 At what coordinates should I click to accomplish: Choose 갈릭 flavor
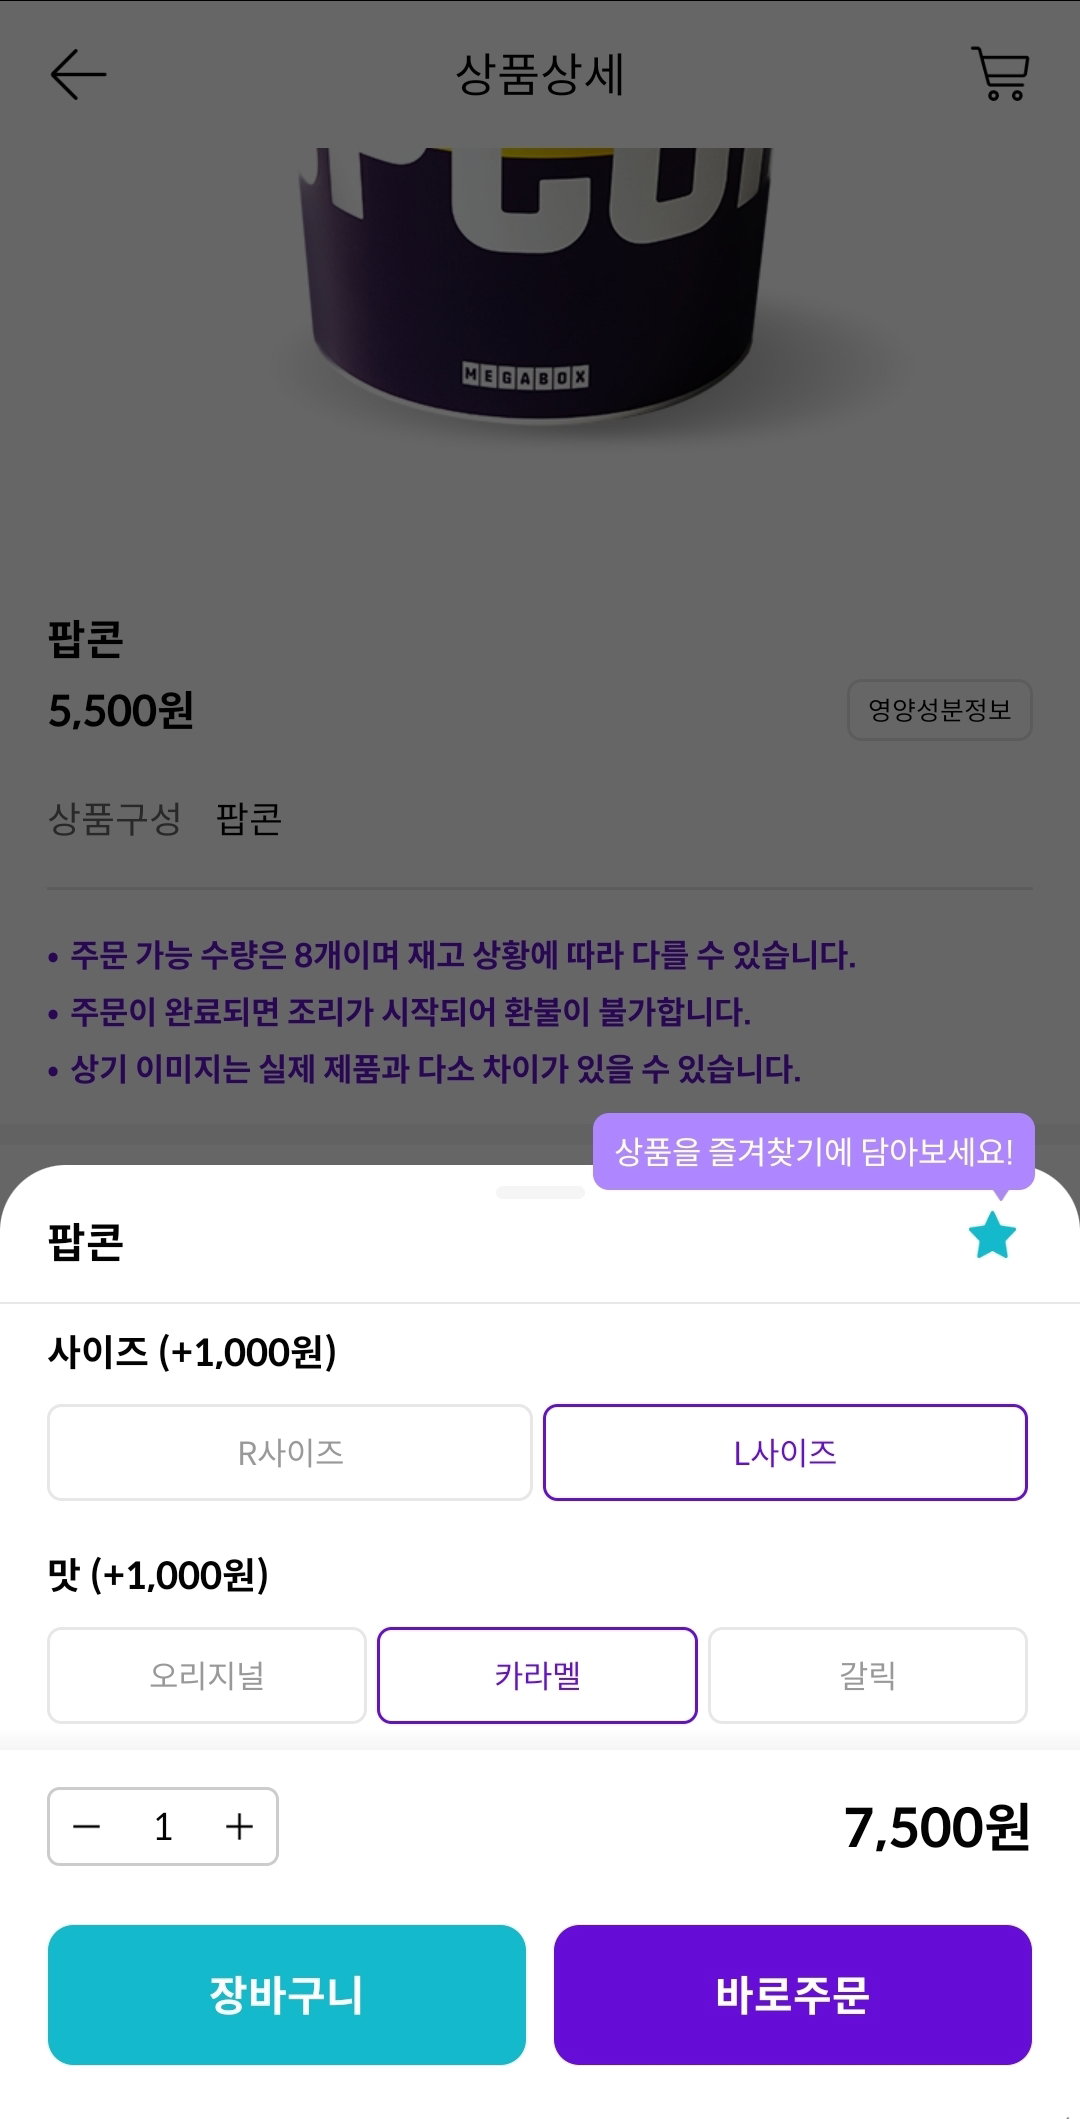pos(868,1675)
